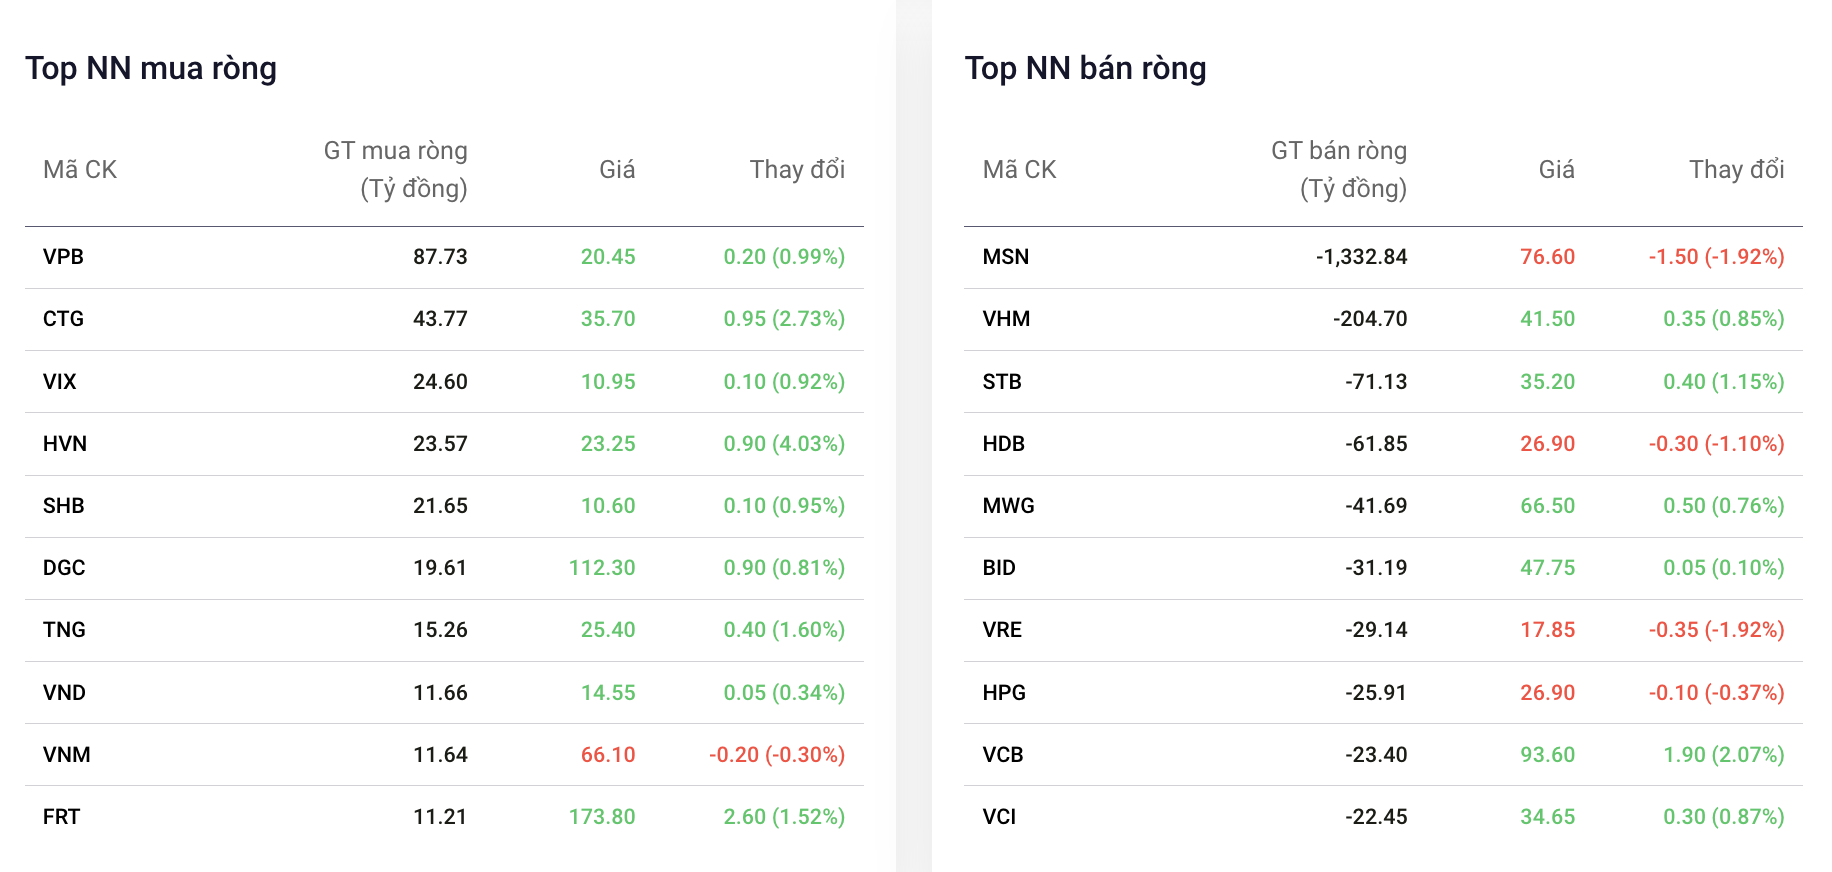The height and width of the screenshot is (872, 1832).
Task: Click the 47.75 price of BID
Action: click(1548, 568)
